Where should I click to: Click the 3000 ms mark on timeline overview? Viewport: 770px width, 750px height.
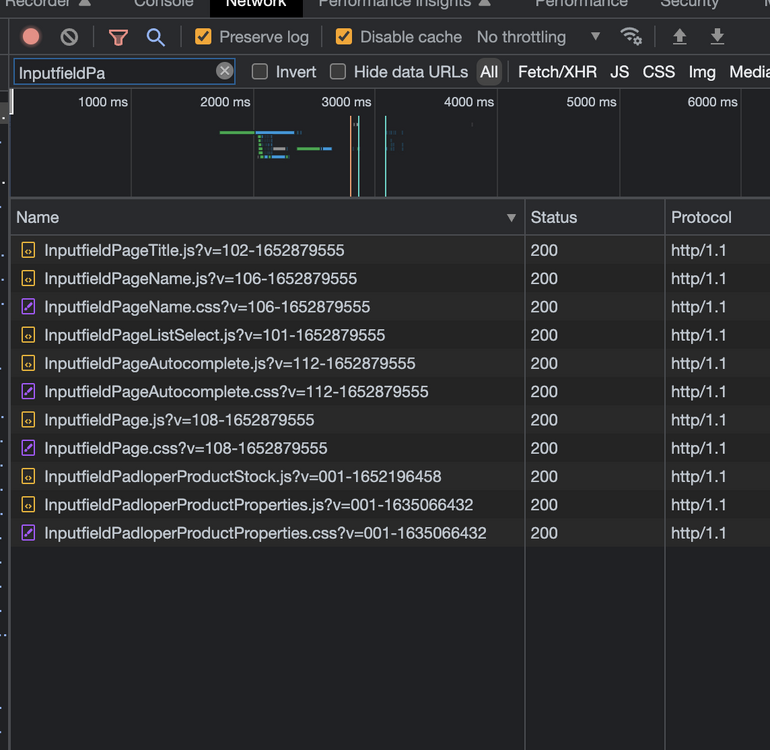346,102
